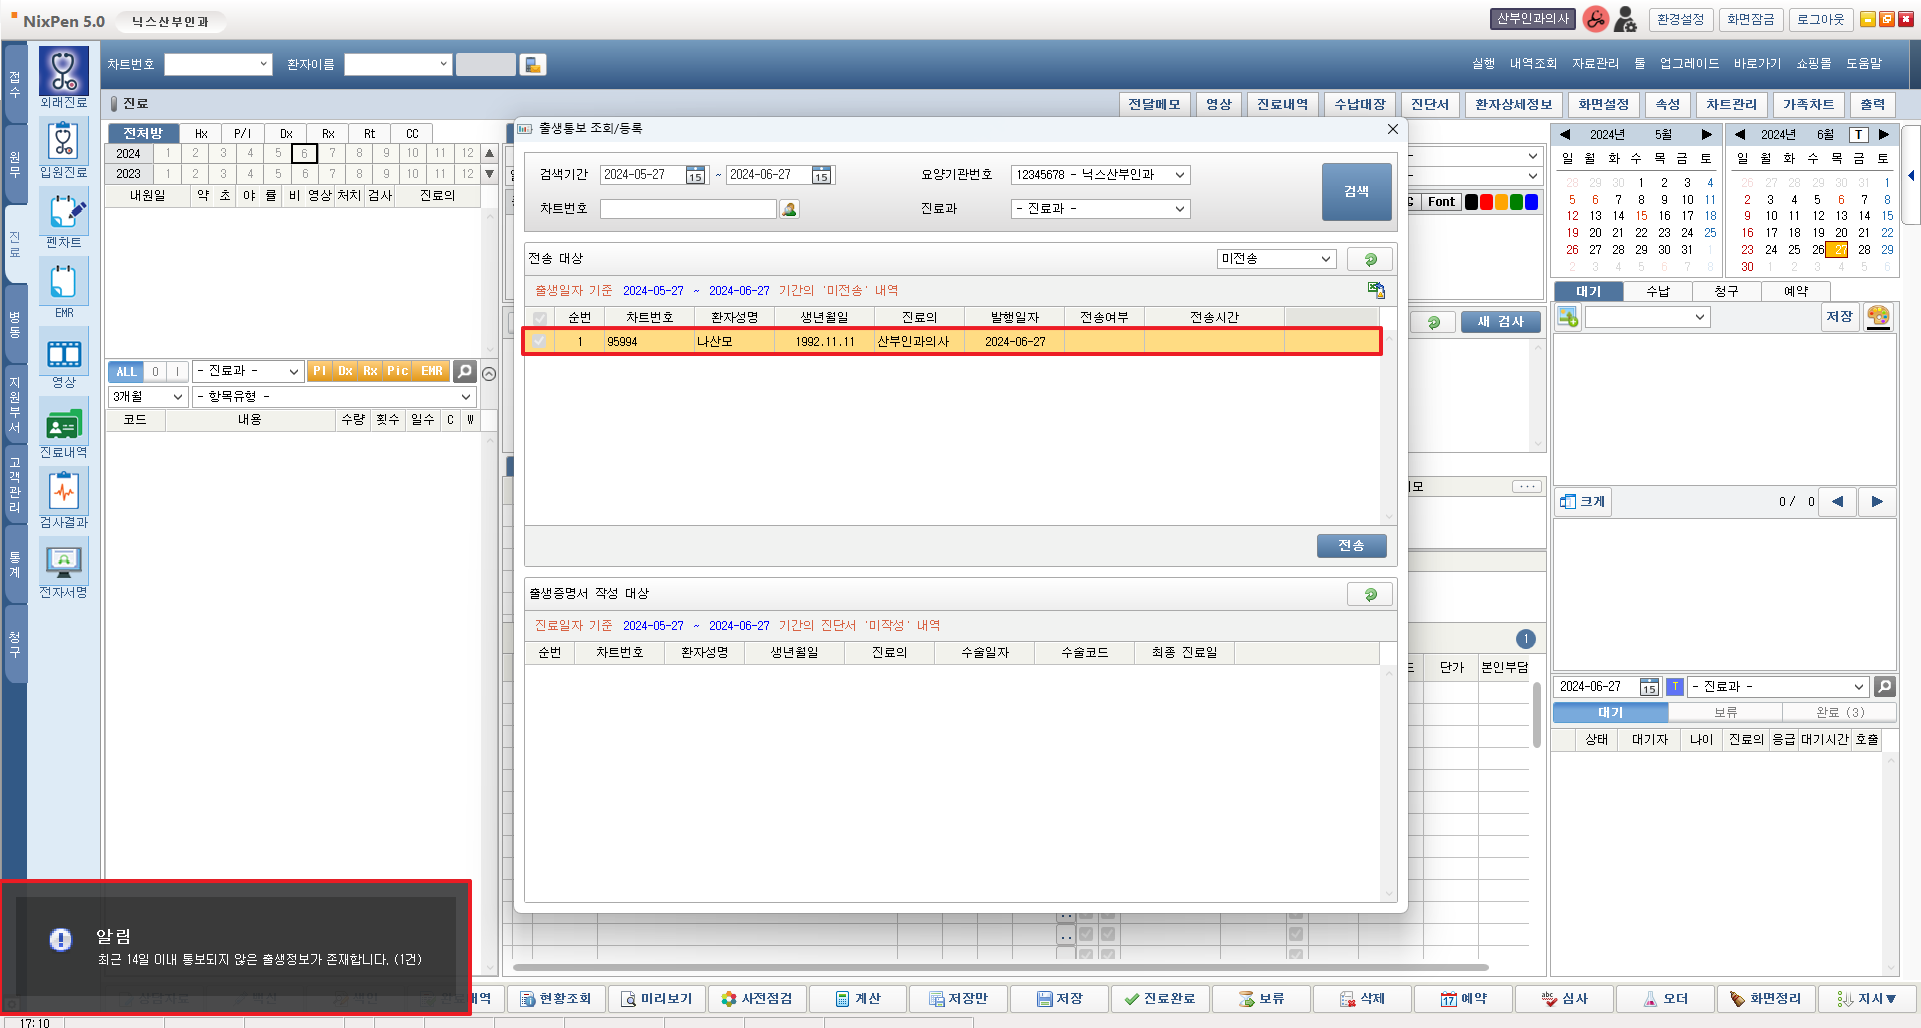The height and width of the screenshot is (1028, 1921).
Task: Click the blue 검색 search button
Action: coord(1356,191)
